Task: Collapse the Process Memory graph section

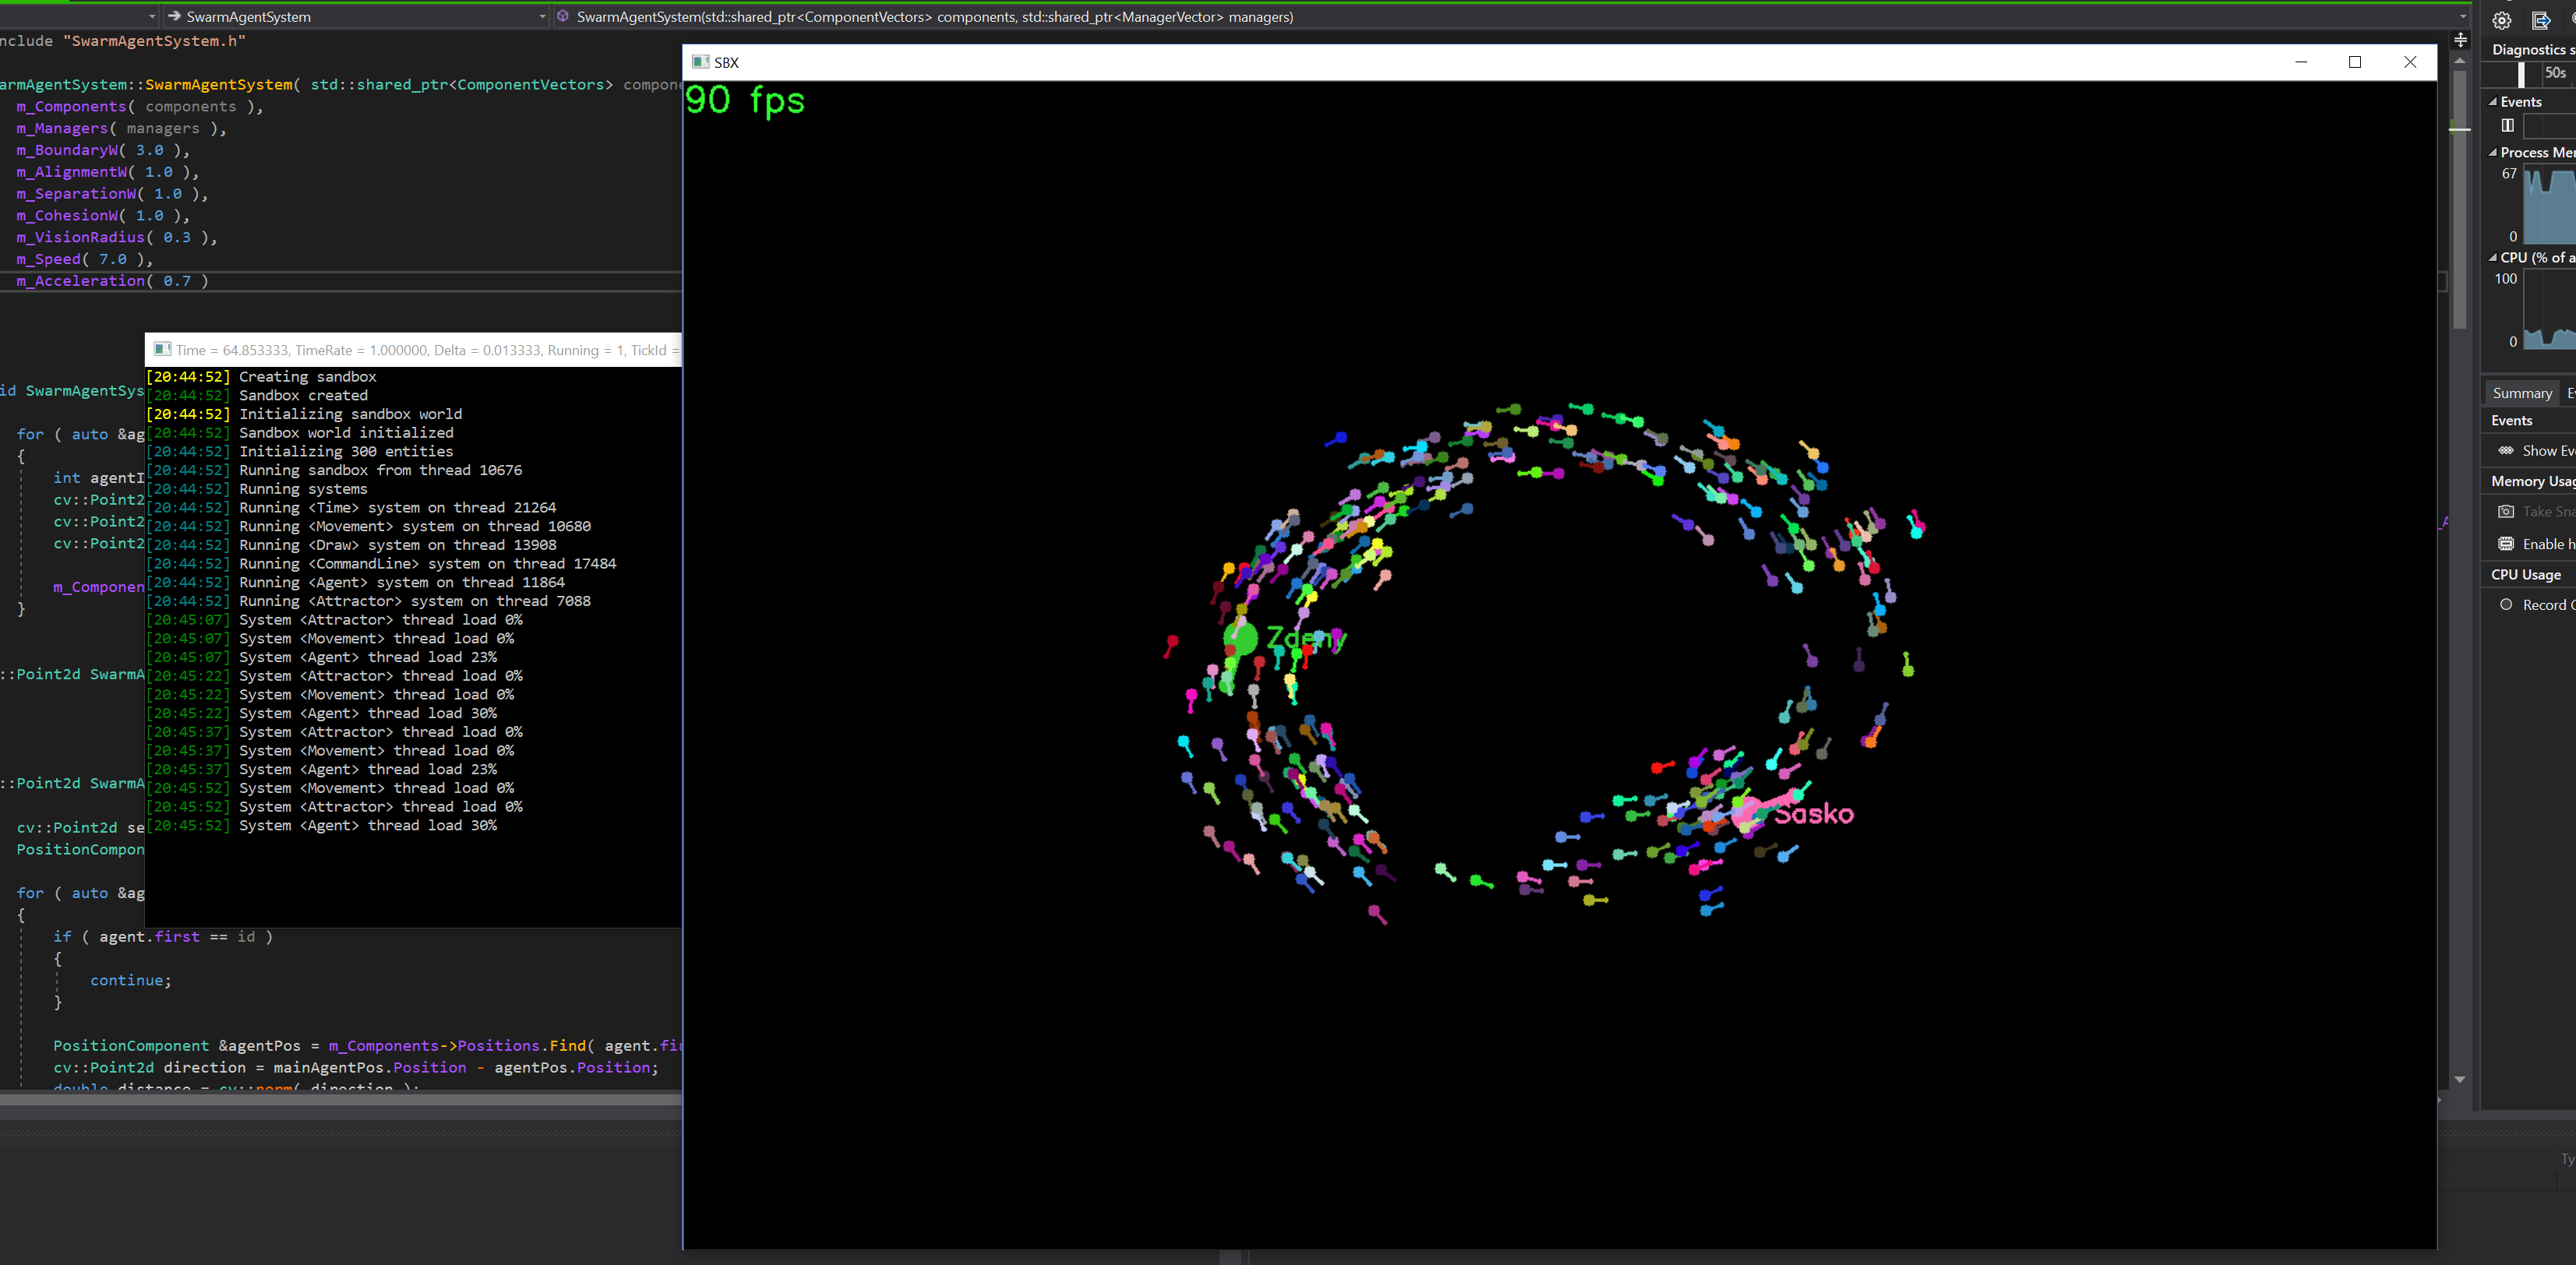Action: [x=2492, y=153]
